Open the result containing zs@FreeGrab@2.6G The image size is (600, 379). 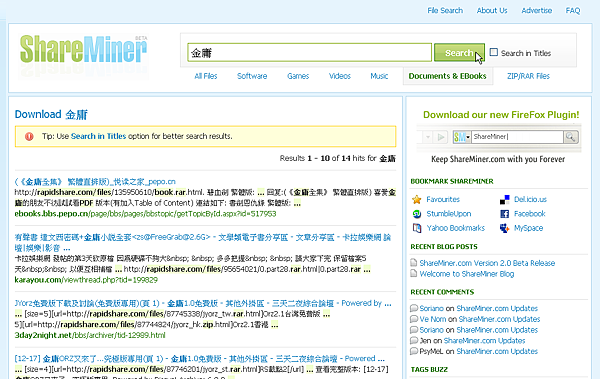(x=202, y=242)
